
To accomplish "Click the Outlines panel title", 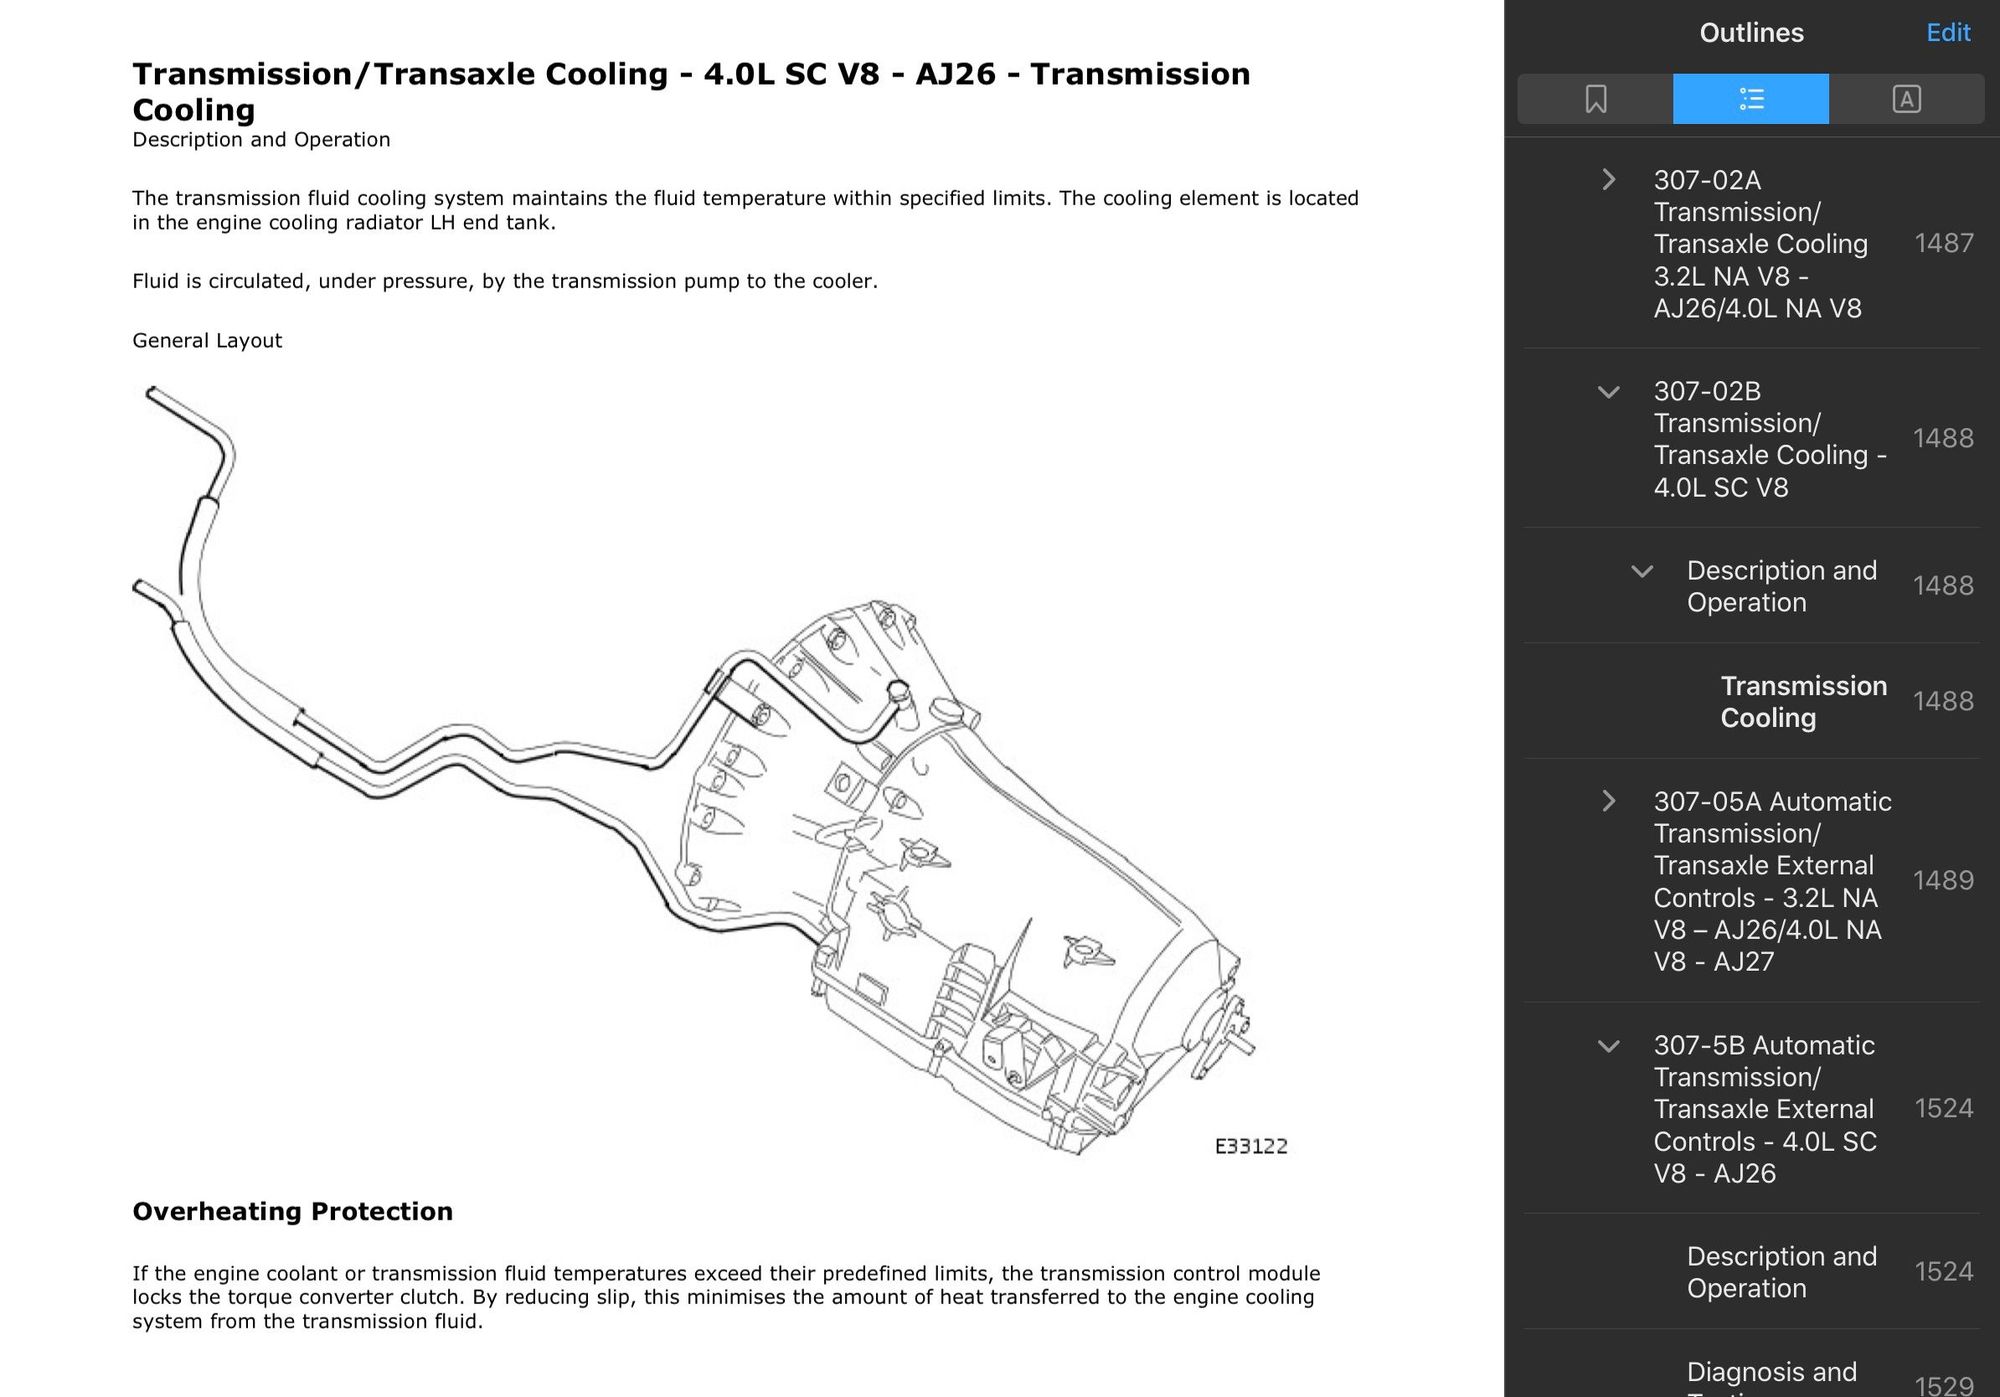I will [x=1751, y=33].
